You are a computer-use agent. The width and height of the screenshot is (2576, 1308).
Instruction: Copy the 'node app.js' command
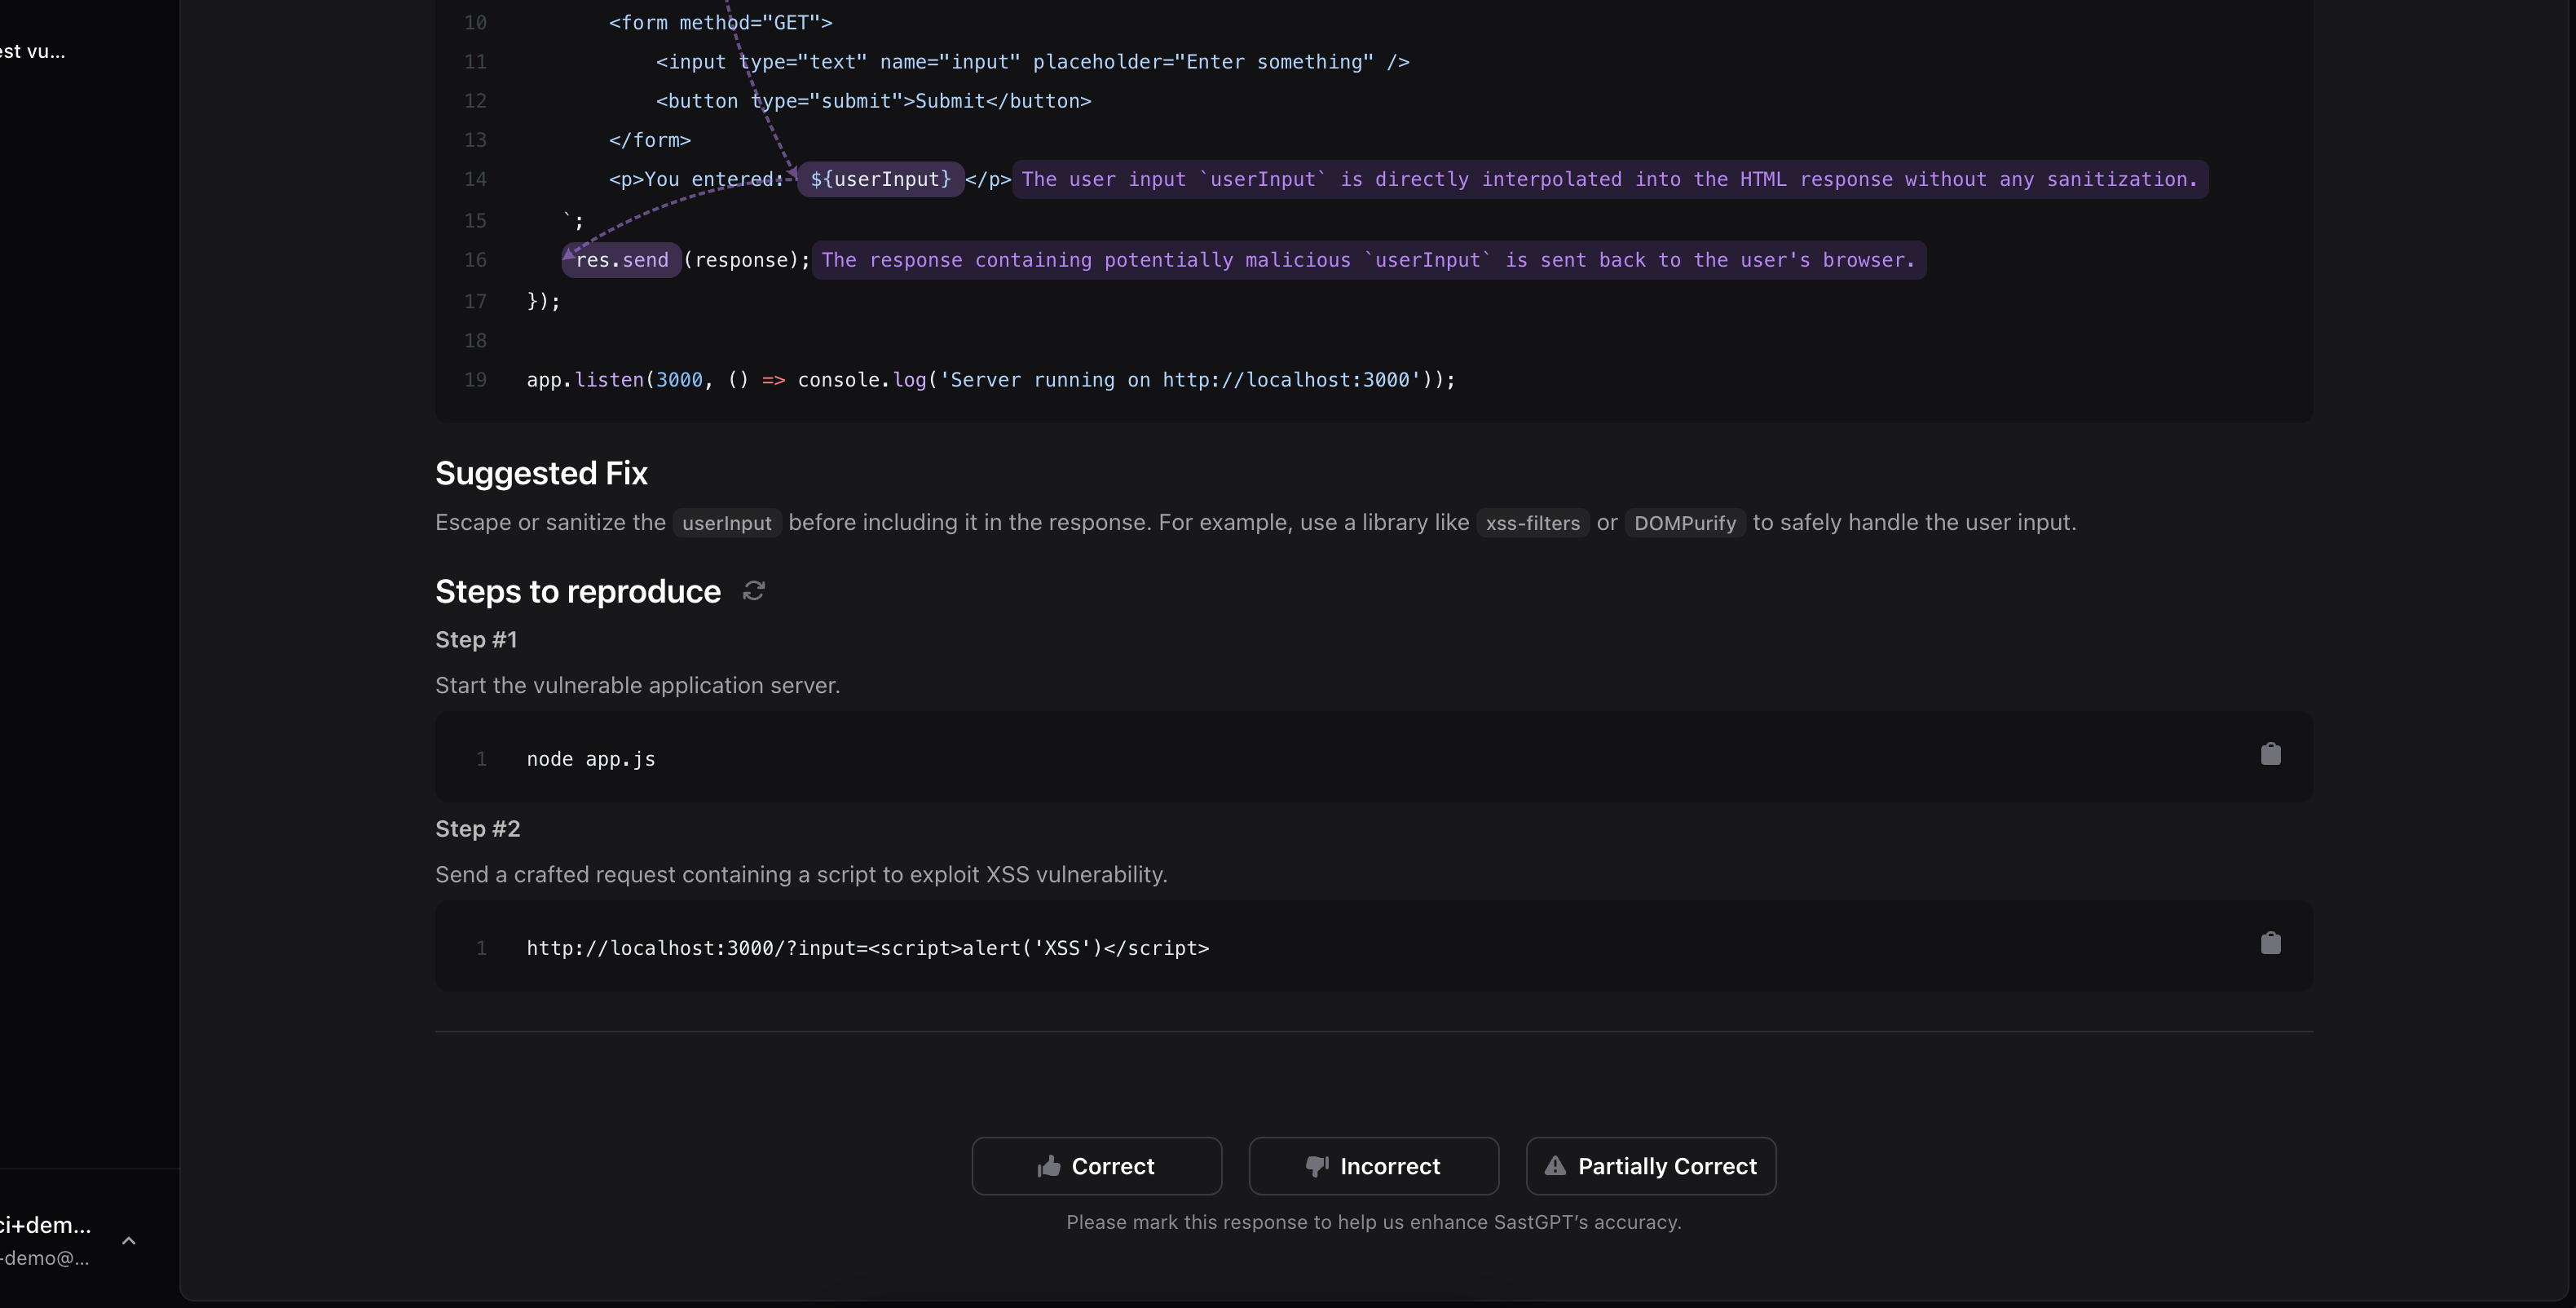pyautogui.click(x=2270, y=754)
